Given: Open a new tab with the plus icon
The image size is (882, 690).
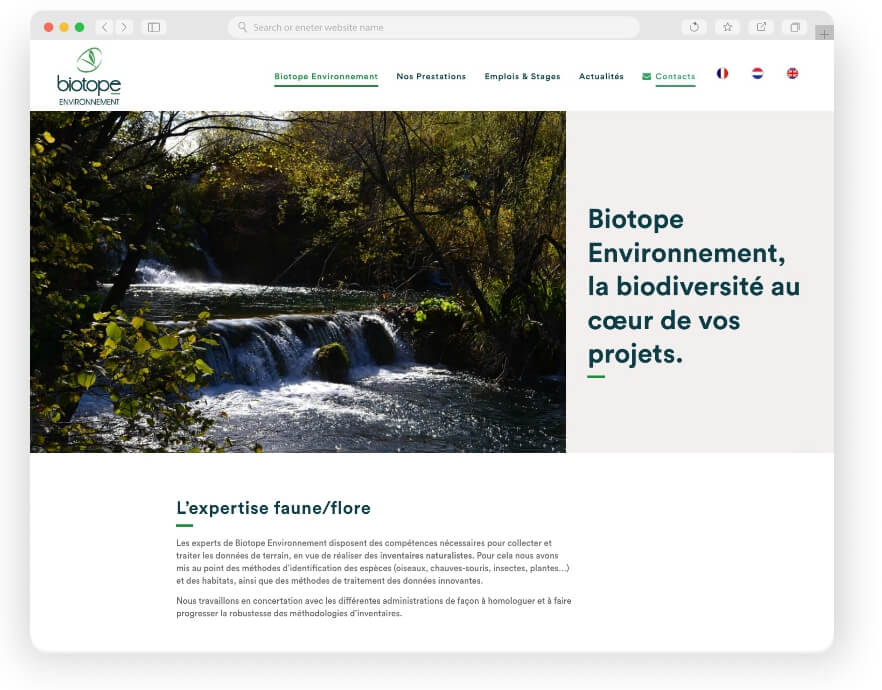Looking at the screenshot, I should coord(824,33).
